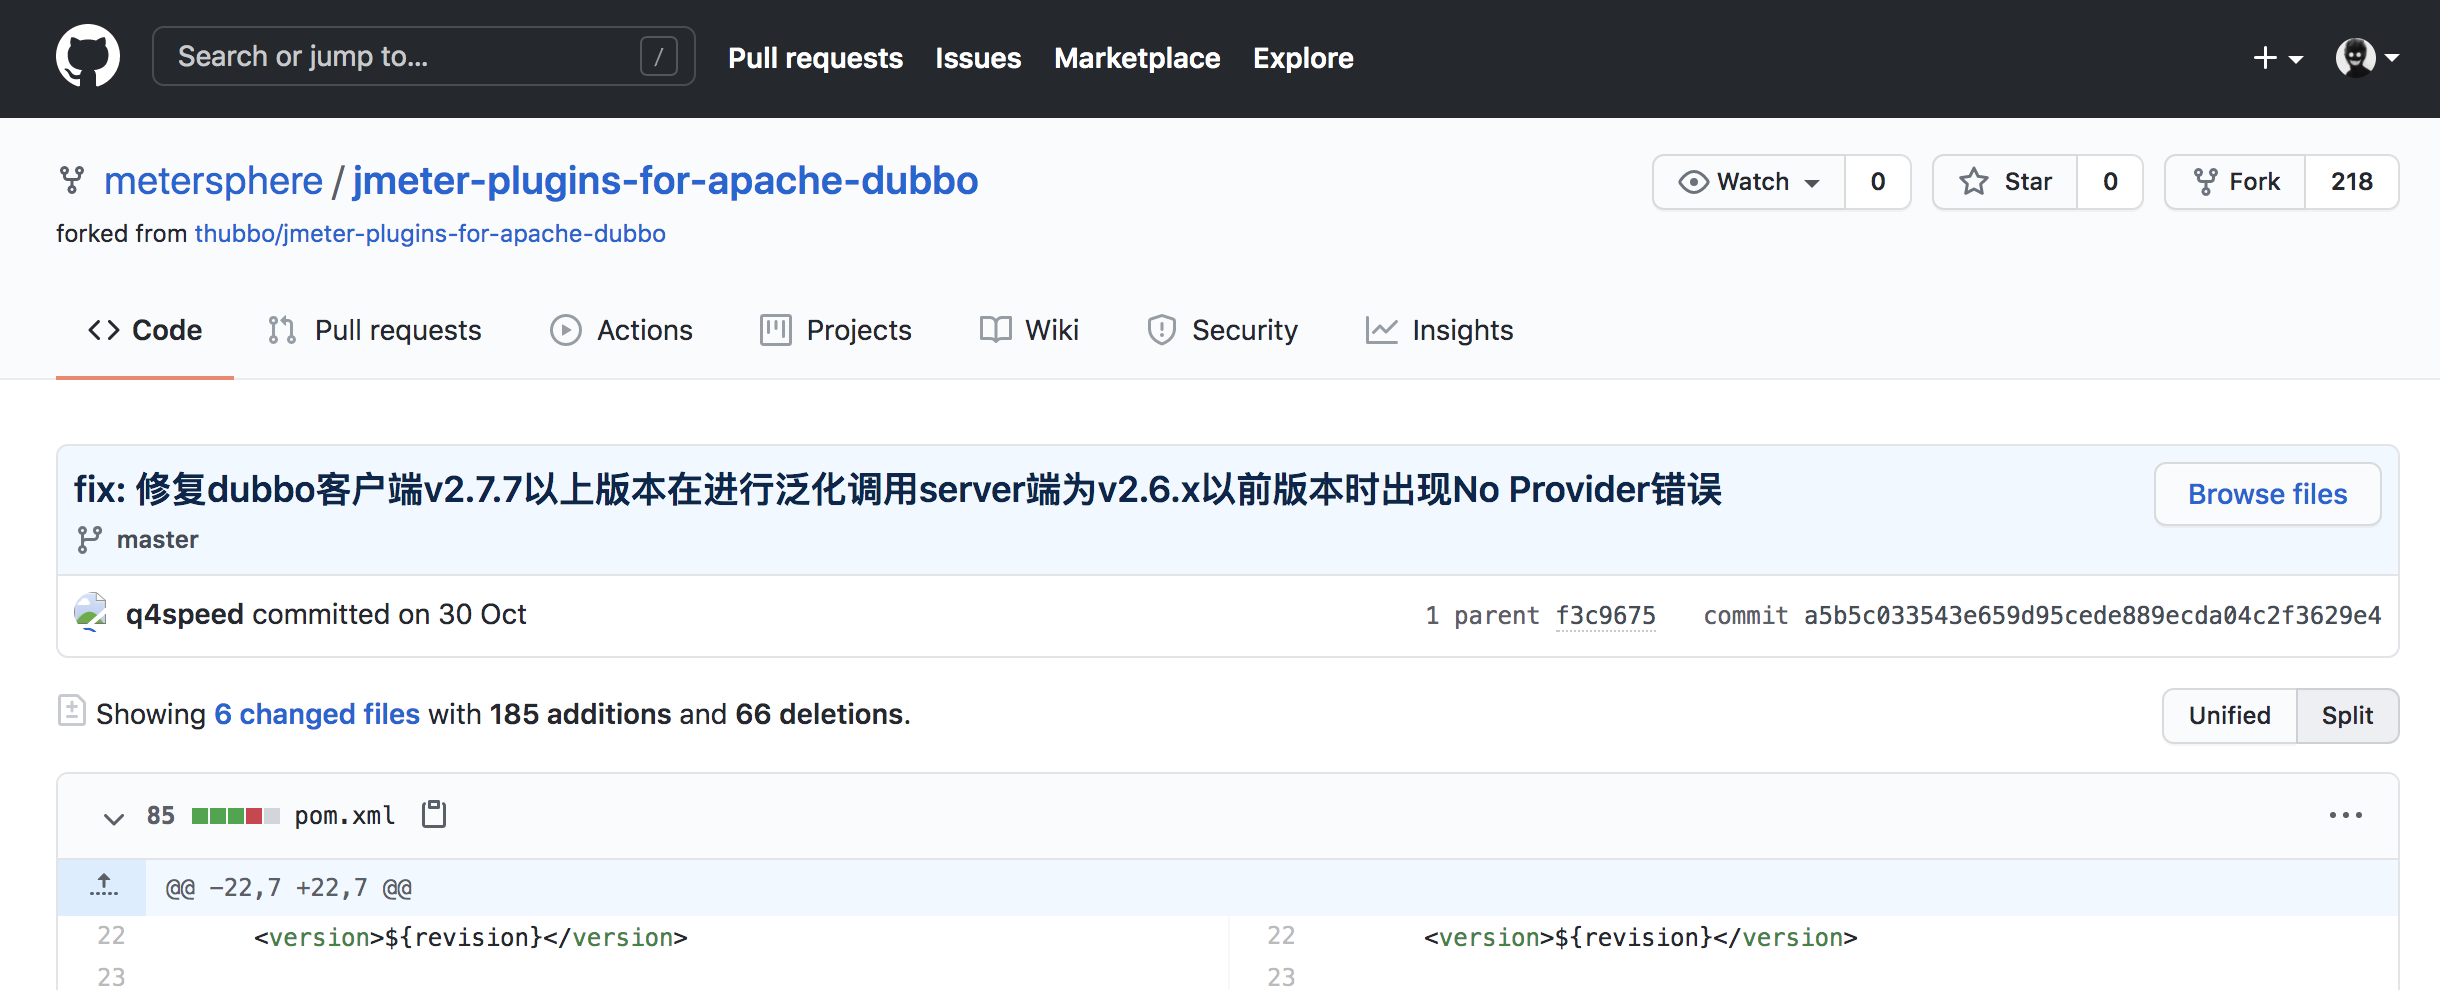Copy the pom.xml file path
Image resolution: width=2440 pixels, height=990 pixels.
coord(434,815)
